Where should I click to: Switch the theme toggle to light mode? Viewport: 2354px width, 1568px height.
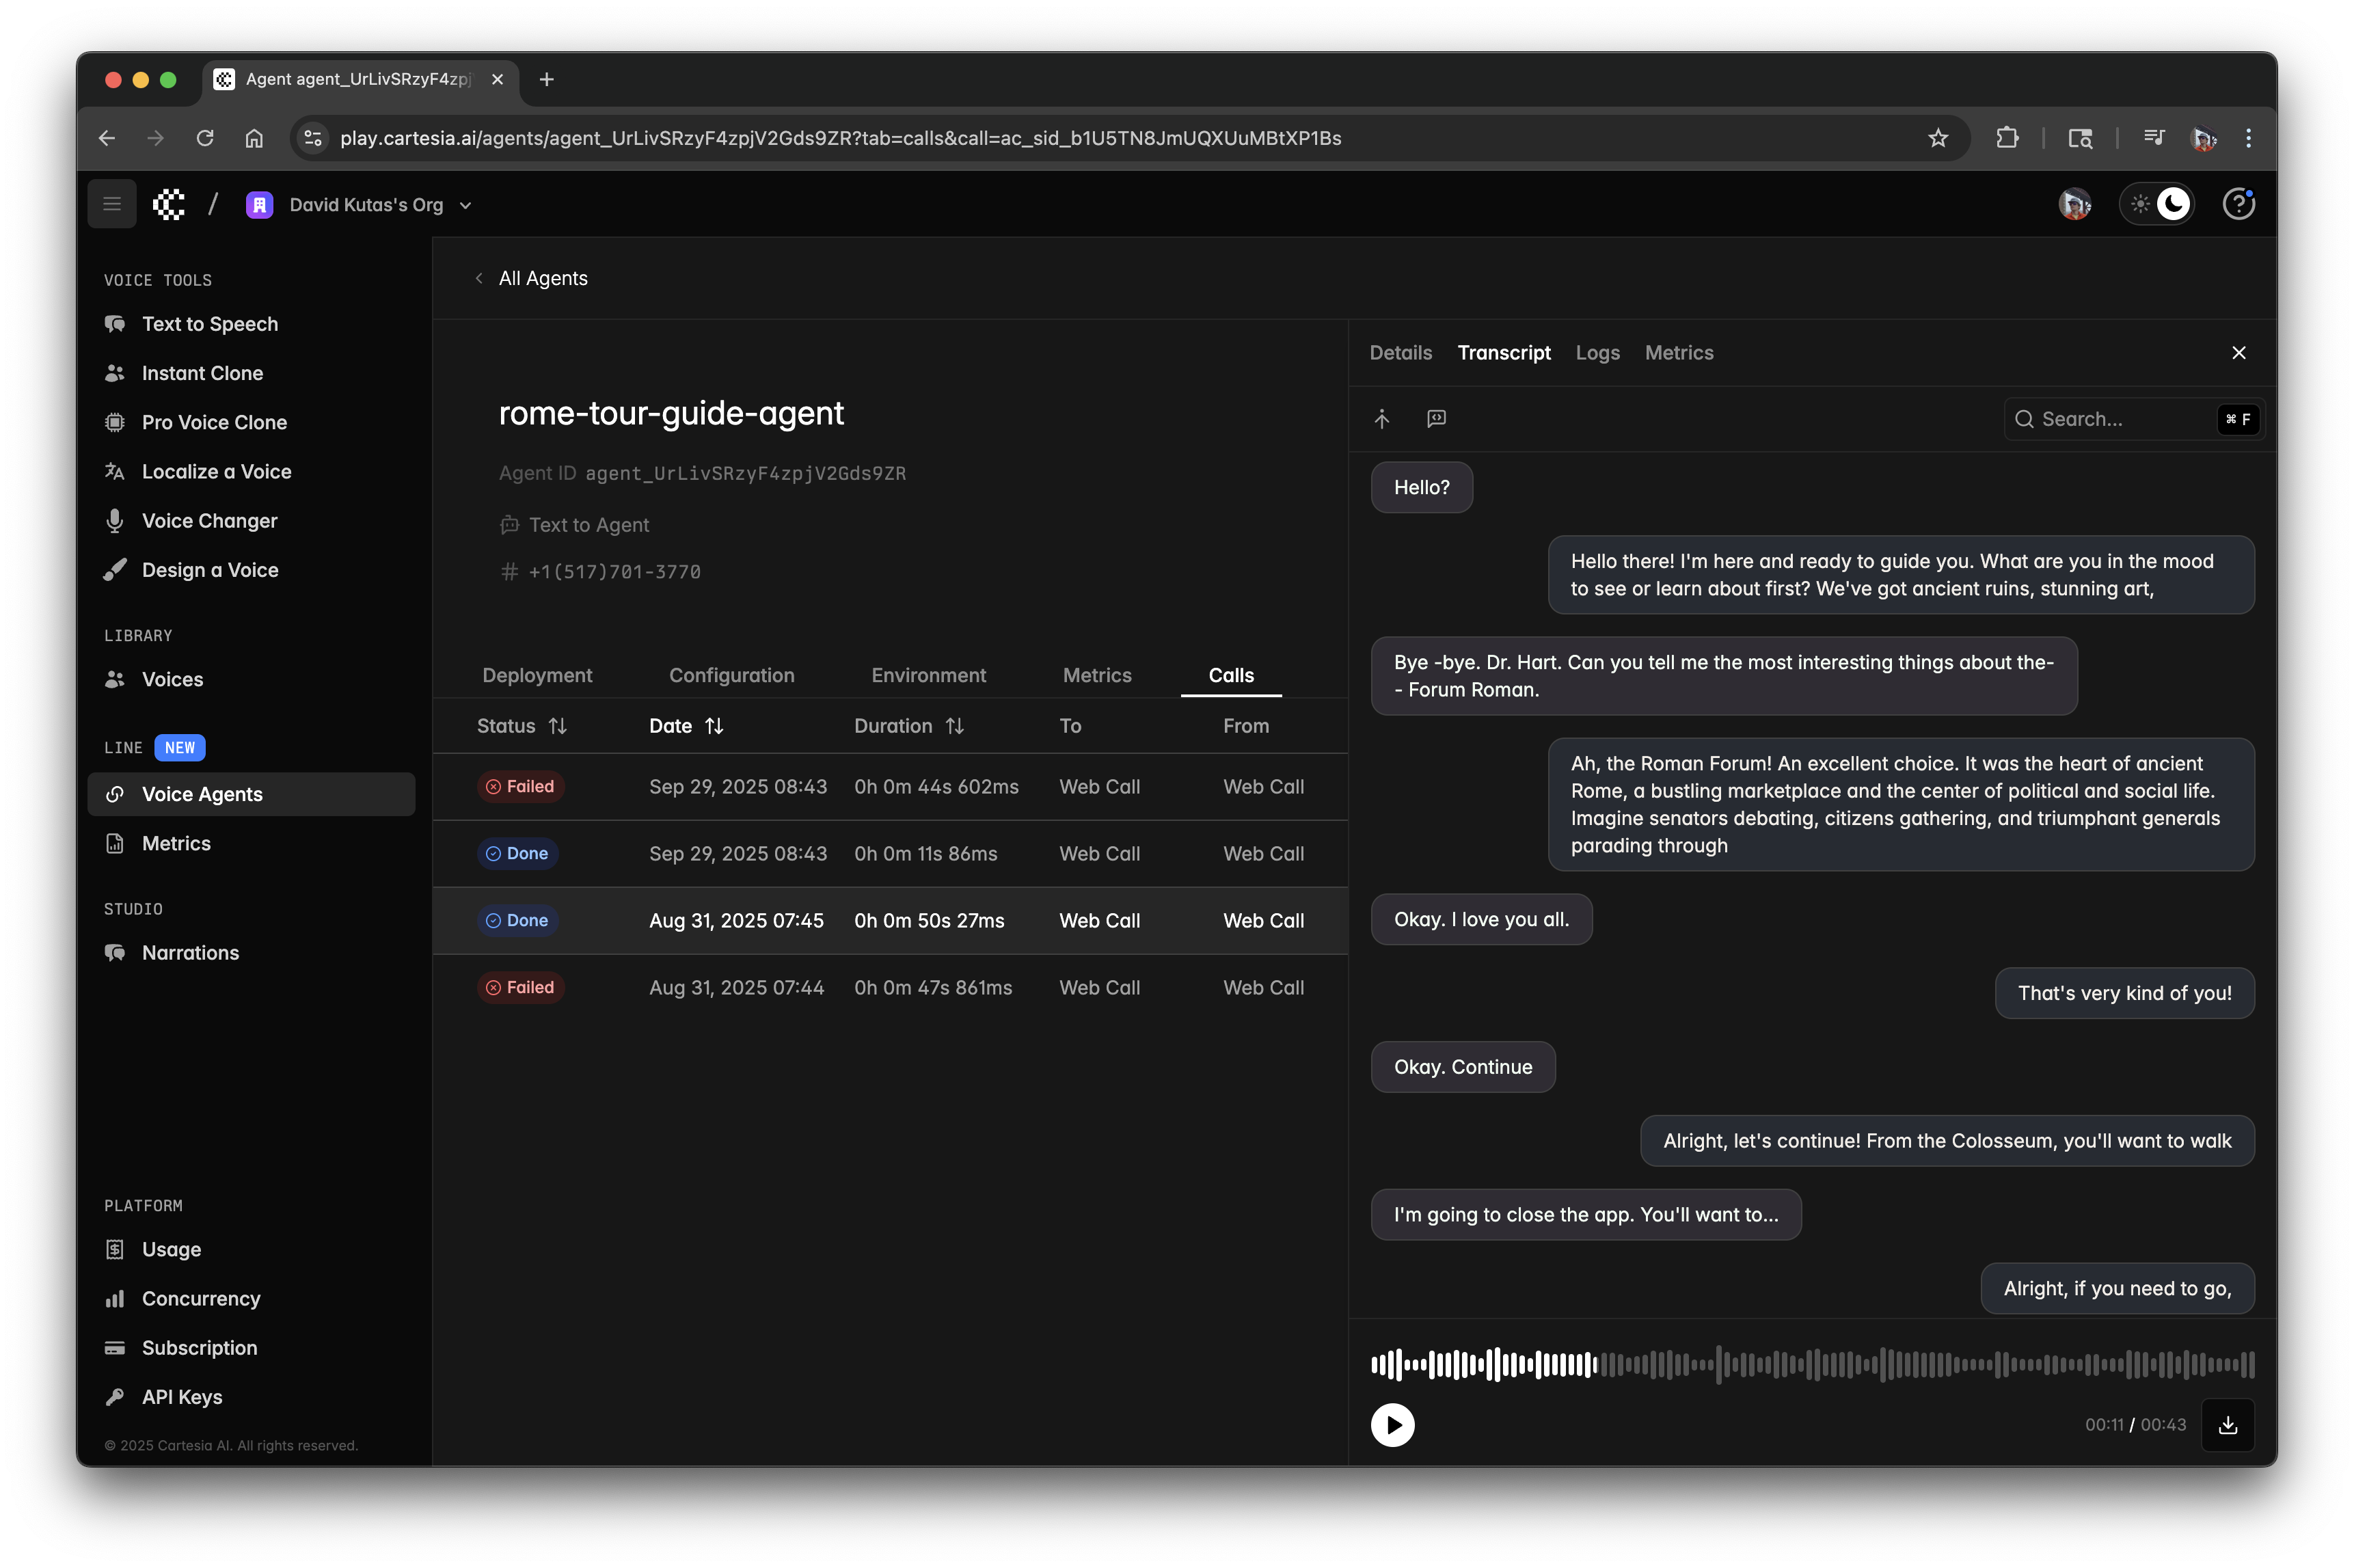coord(2140,203)
